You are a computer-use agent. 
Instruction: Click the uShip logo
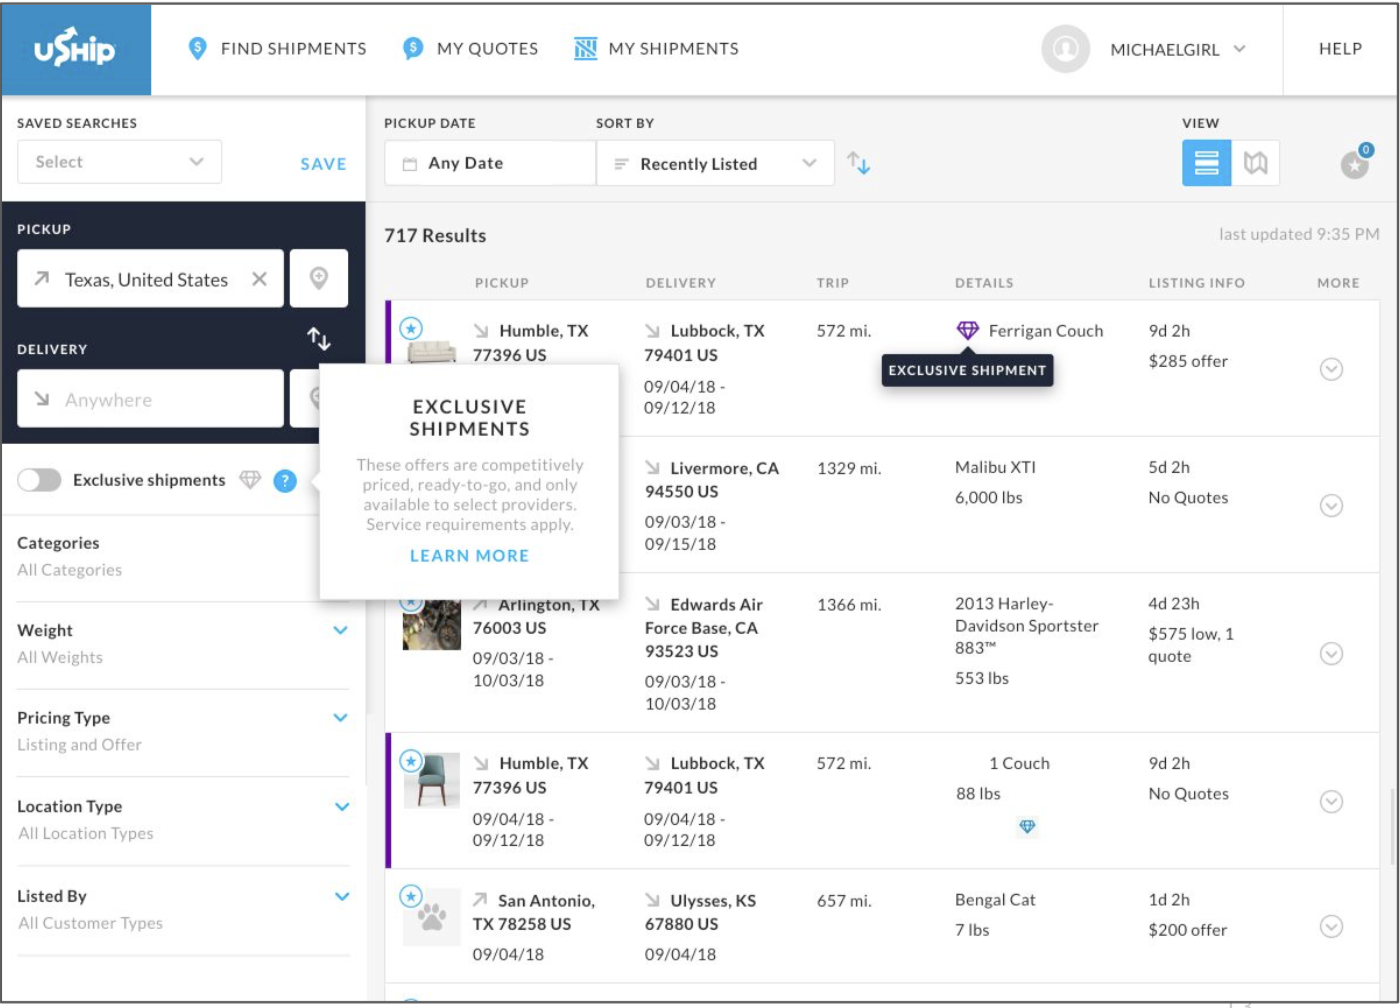(x=75, y=49)
